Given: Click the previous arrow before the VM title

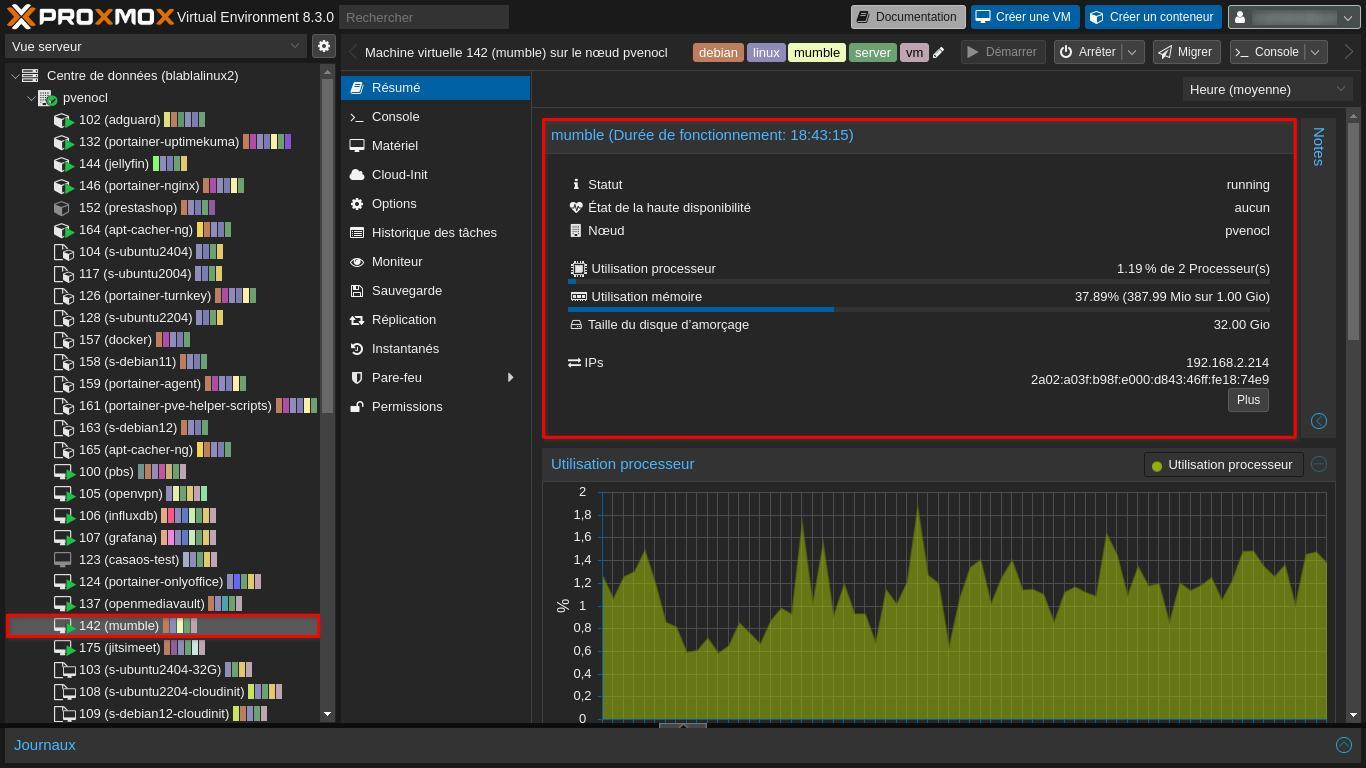Looking at the screenshot, I should tap(353, 52).
